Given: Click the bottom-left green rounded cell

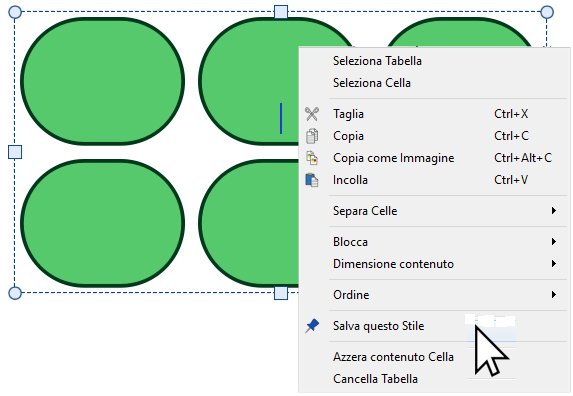Looking at the screenshot, I should coord(102,223).
